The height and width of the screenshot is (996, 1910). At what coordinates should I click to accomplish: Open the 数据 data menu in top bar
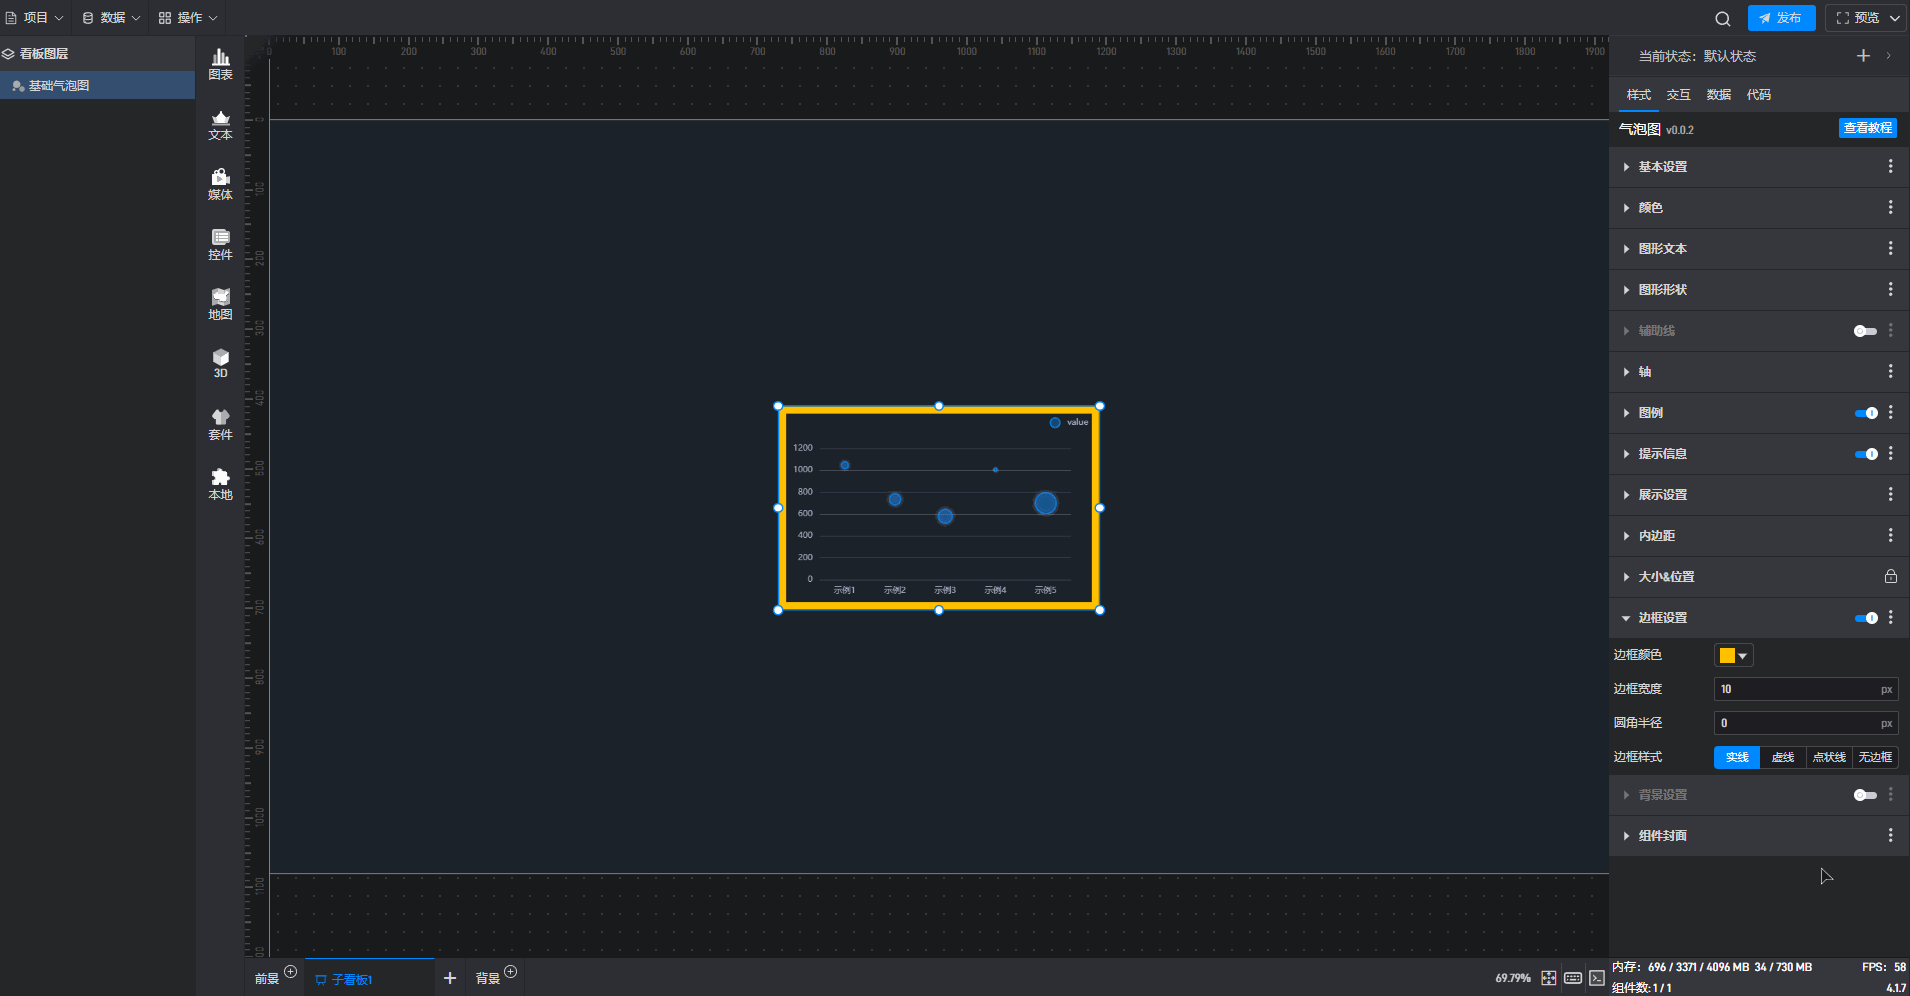[x=111, y=18]
